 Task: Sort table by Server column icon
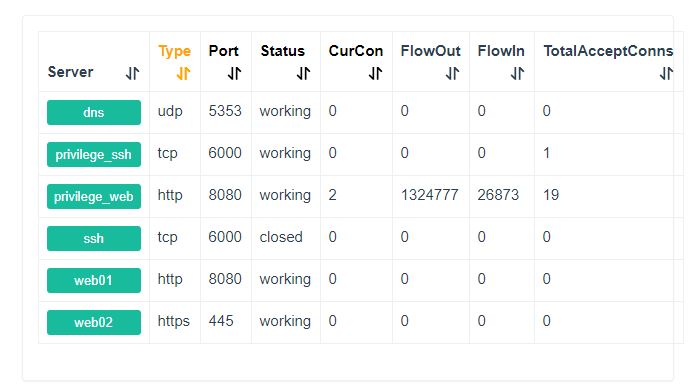tap(133, 73)
